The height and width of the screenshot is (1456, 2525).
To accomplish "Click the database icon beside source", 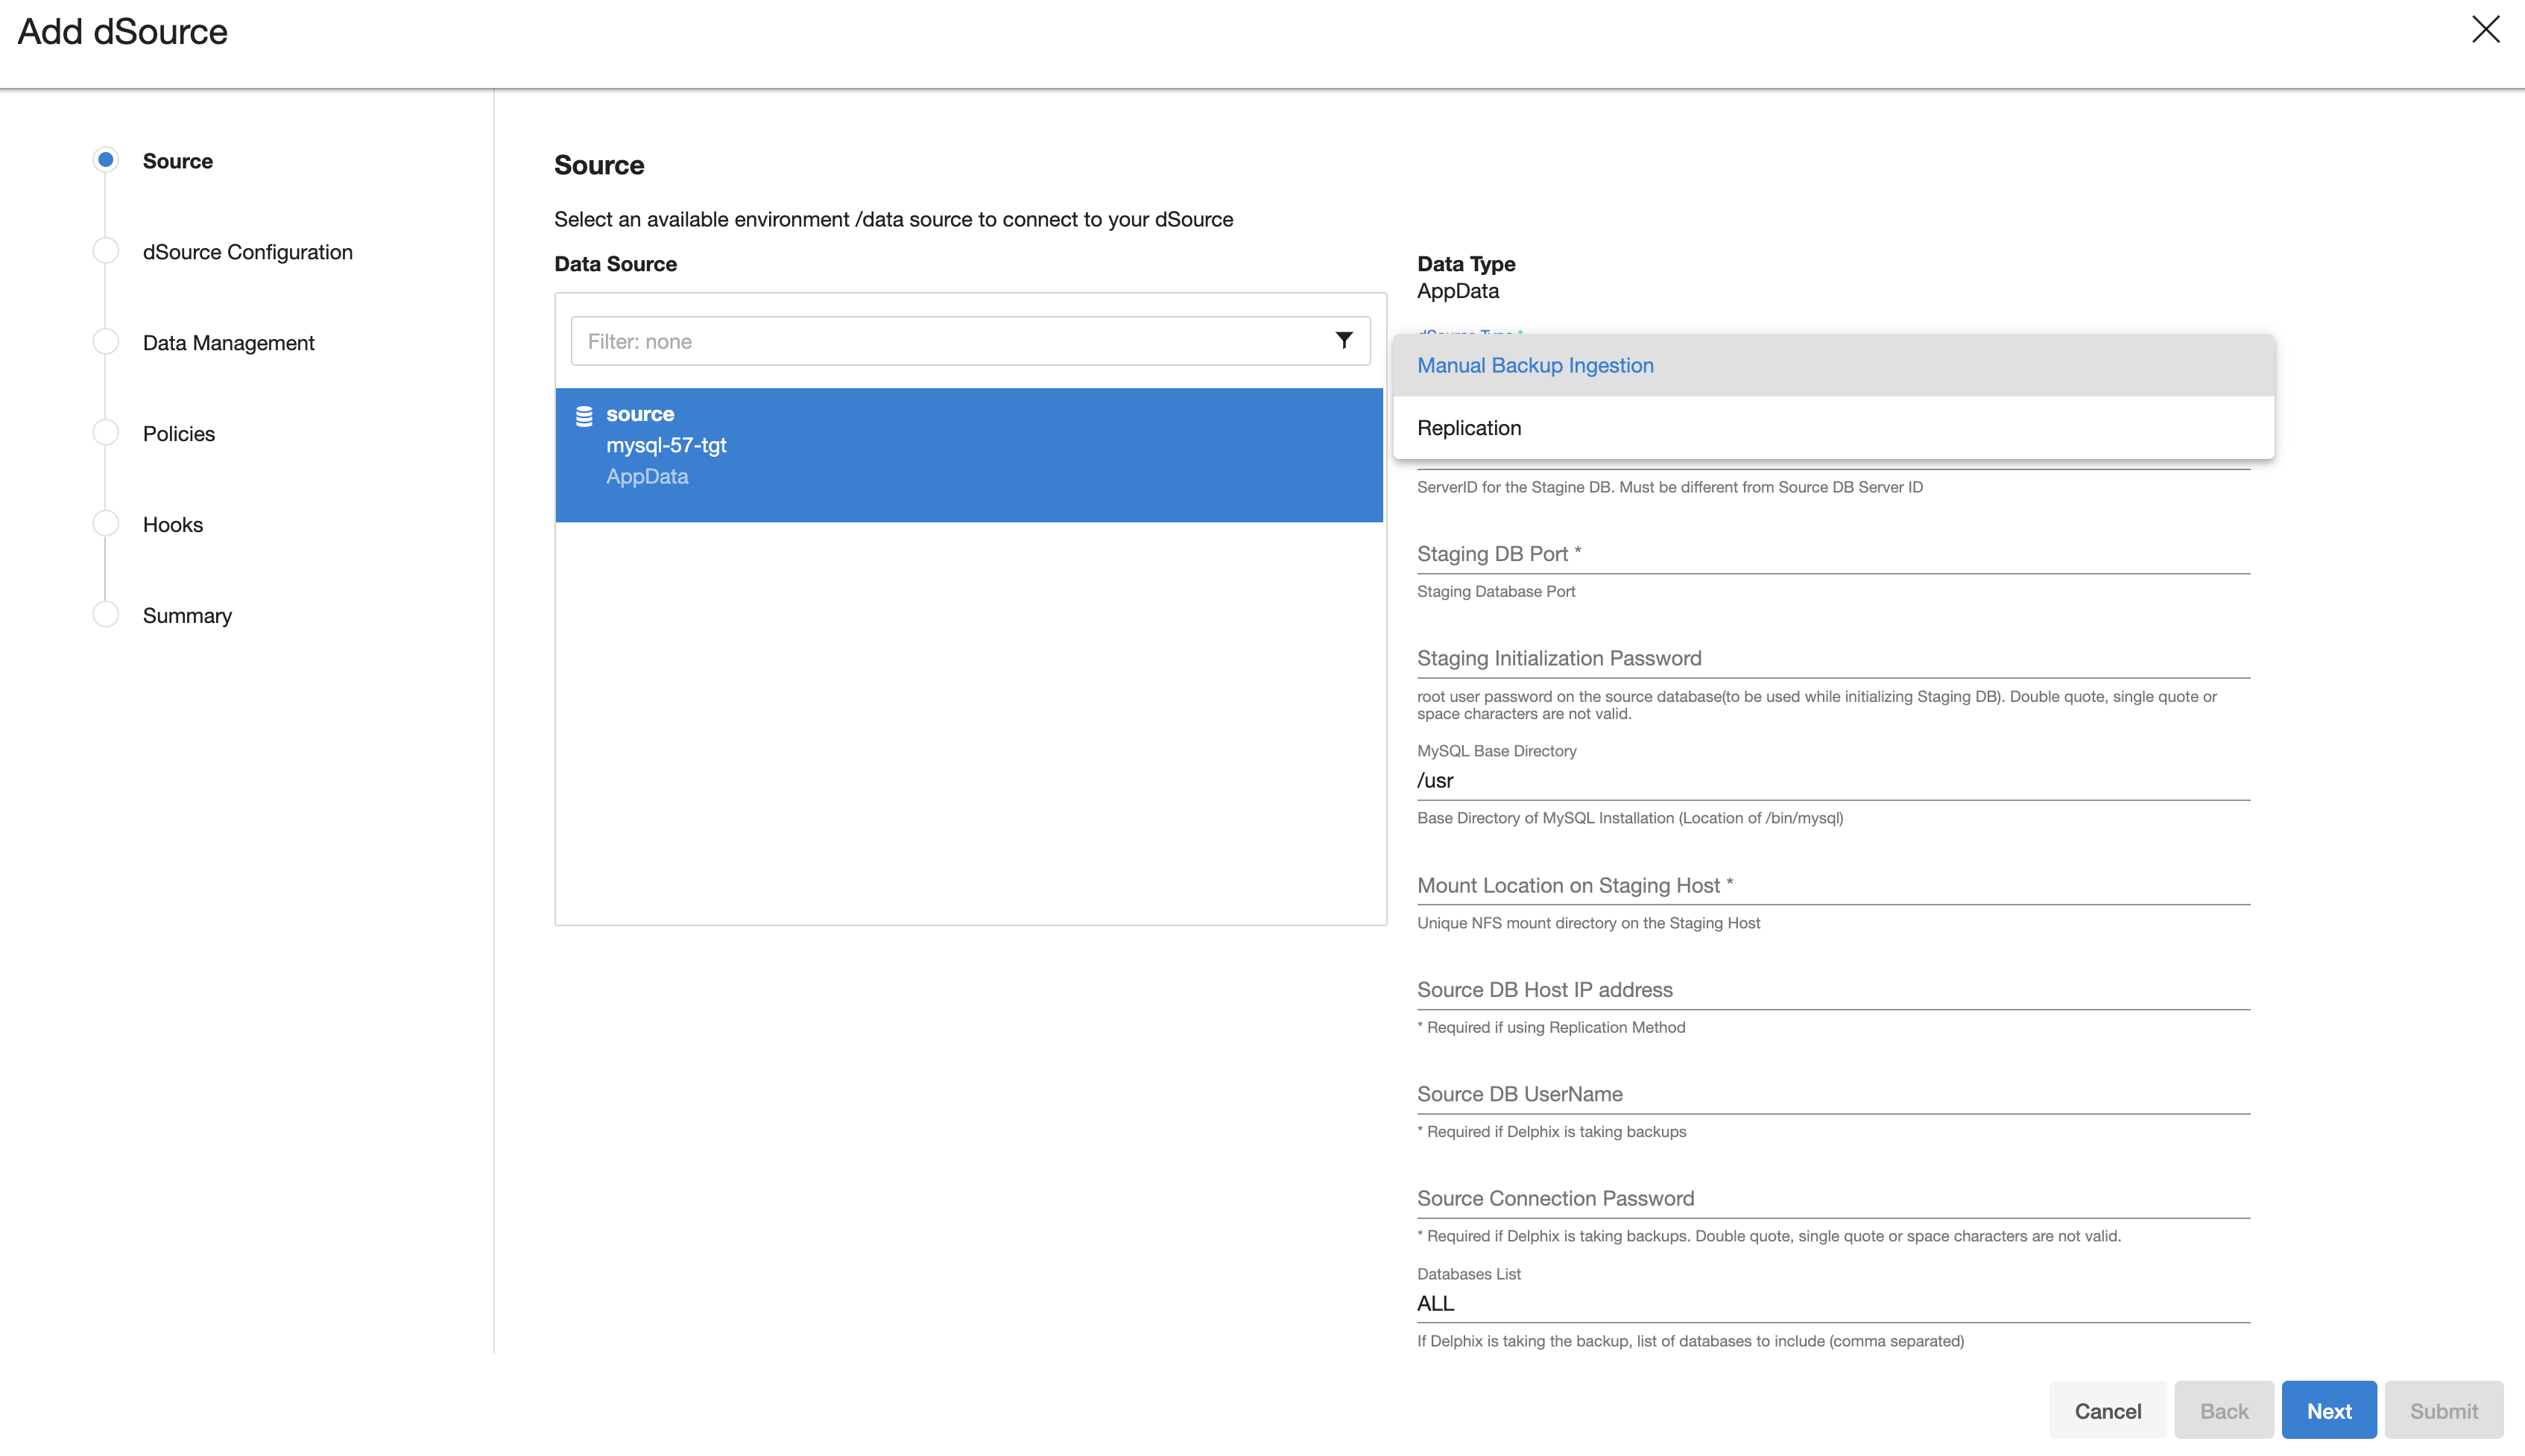I will pyautogui.click(x=584, y=416).
